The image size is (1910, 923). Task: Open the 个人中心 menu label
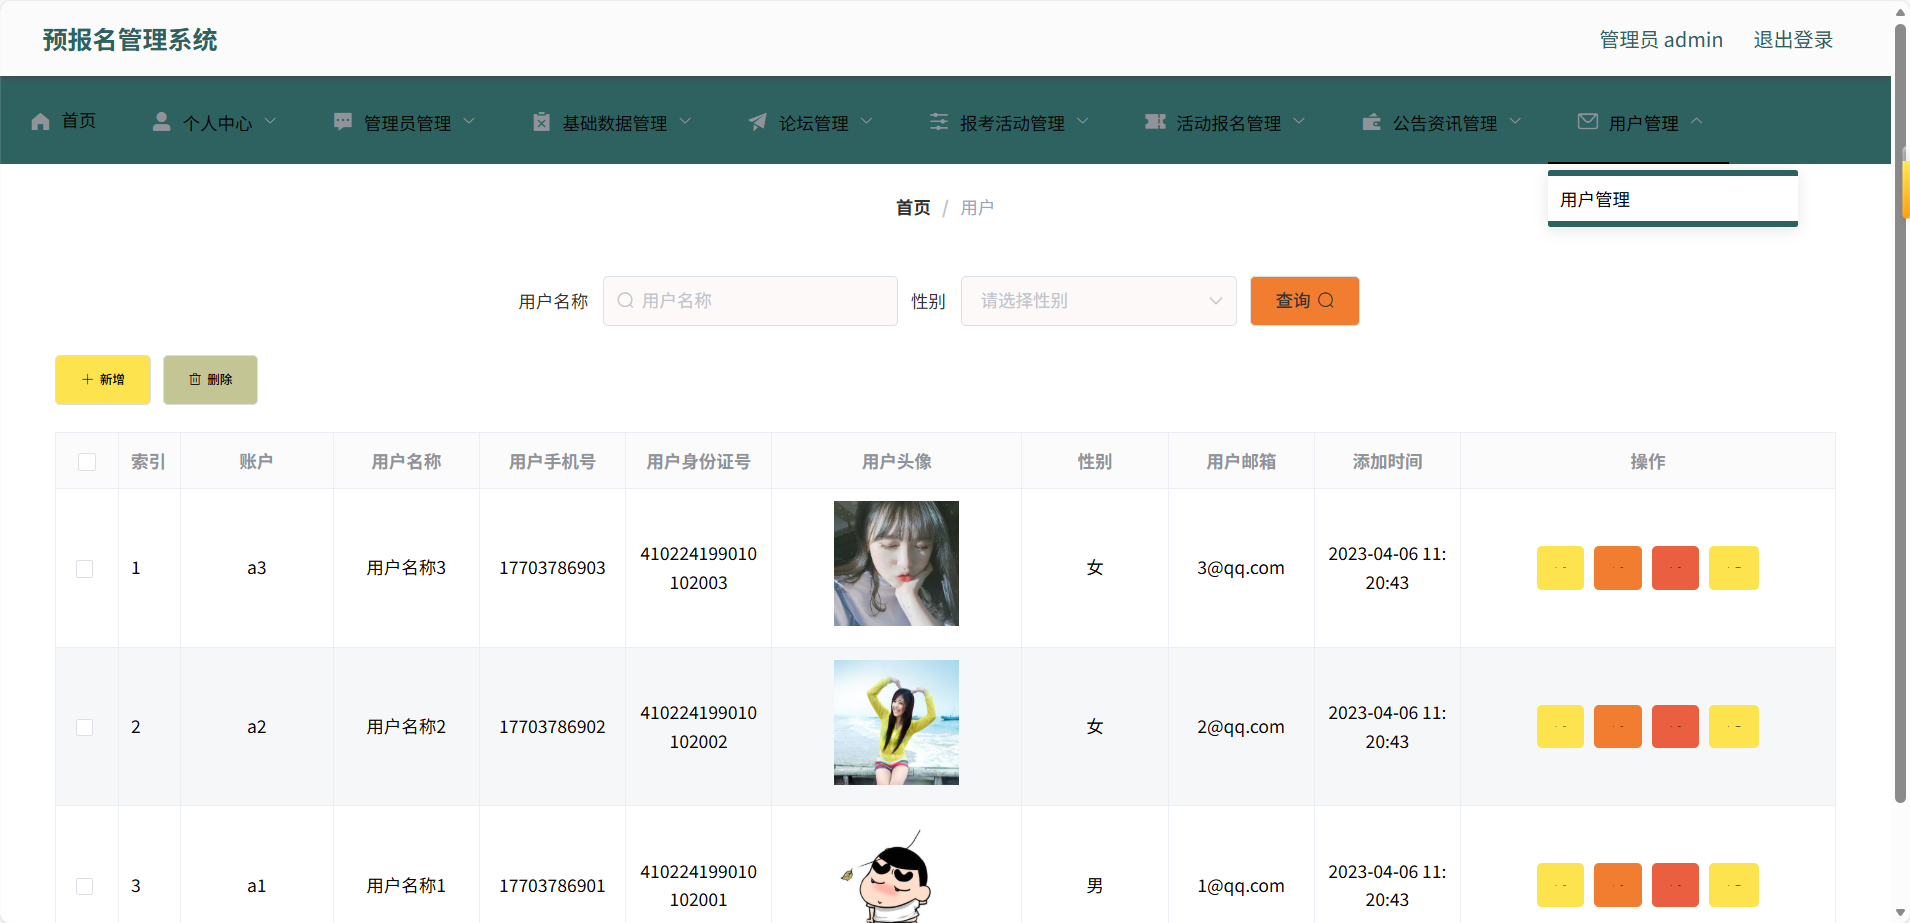pyautogui.click(x=217, y=123)
